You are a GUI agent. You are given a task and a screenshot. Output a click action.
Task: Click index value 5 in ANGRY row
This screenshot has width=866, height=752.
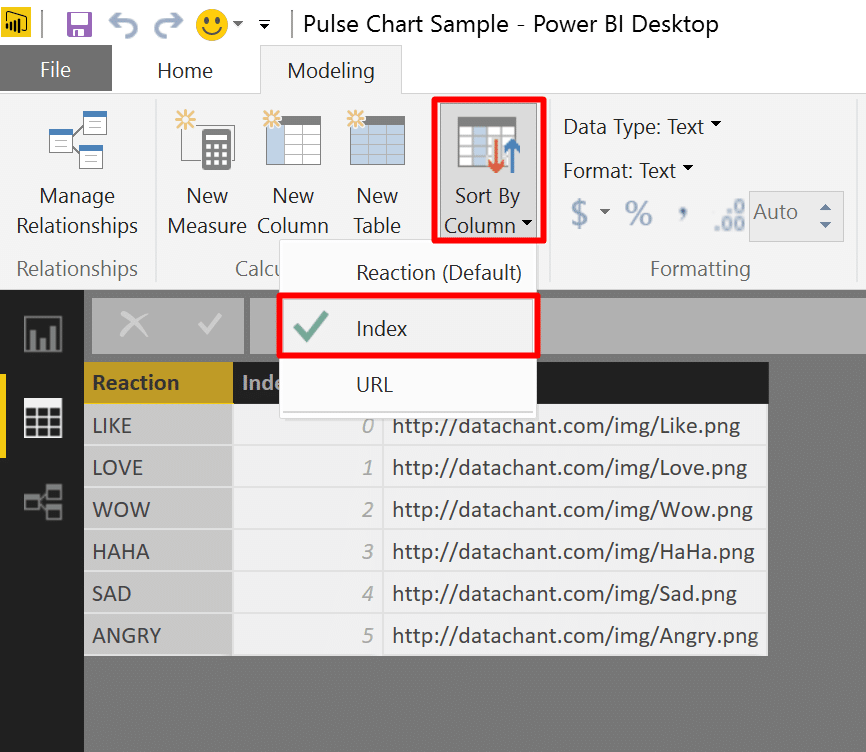click(x=308, y=636)
